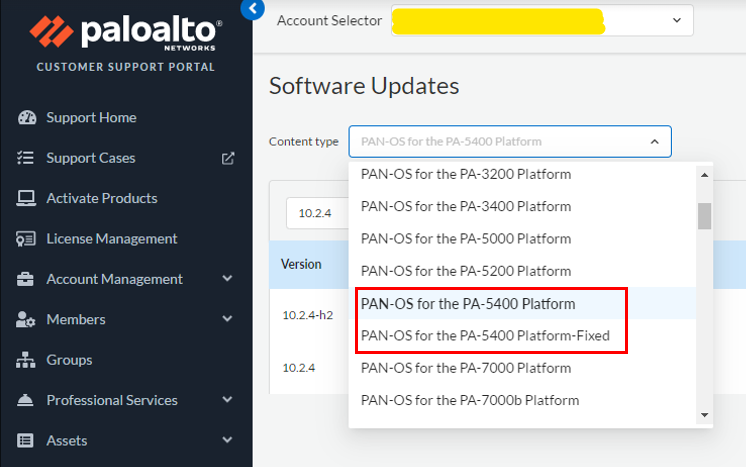This screenshot has width=746, height=467.
Task: Click the 10.2.4 version filter field
Action: tap(316, 212)
